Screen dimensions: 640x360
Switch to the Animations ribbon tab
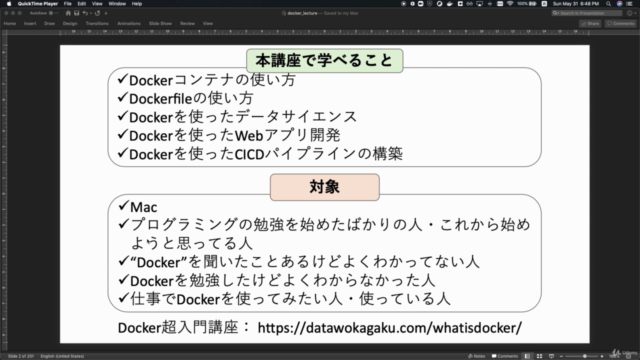(129, 24)
